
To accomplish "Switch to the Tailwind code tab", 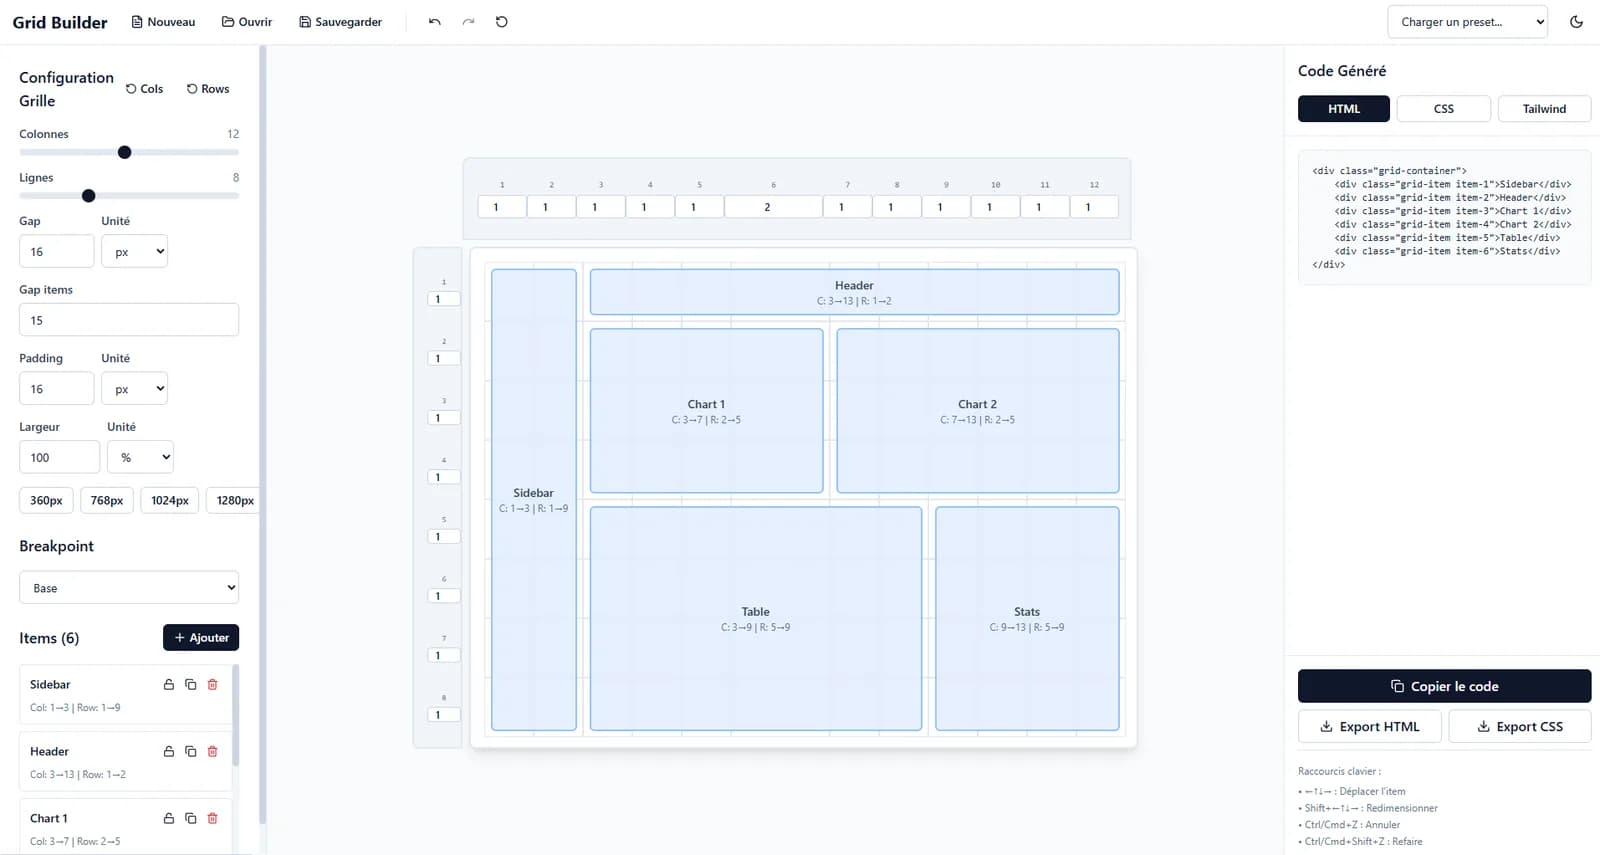I will click(x=1544, y=109).
